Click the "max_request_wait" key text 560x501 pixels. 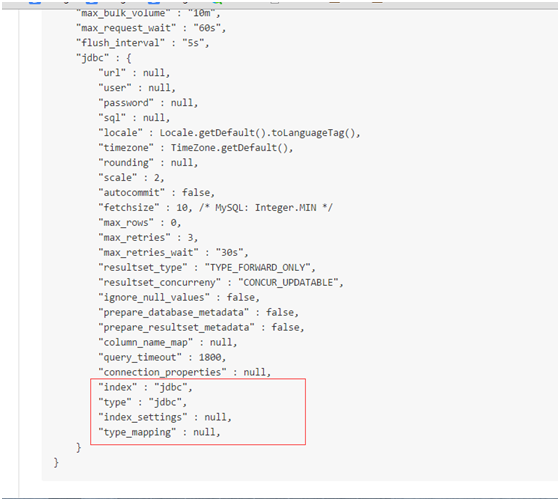point(126,28)
